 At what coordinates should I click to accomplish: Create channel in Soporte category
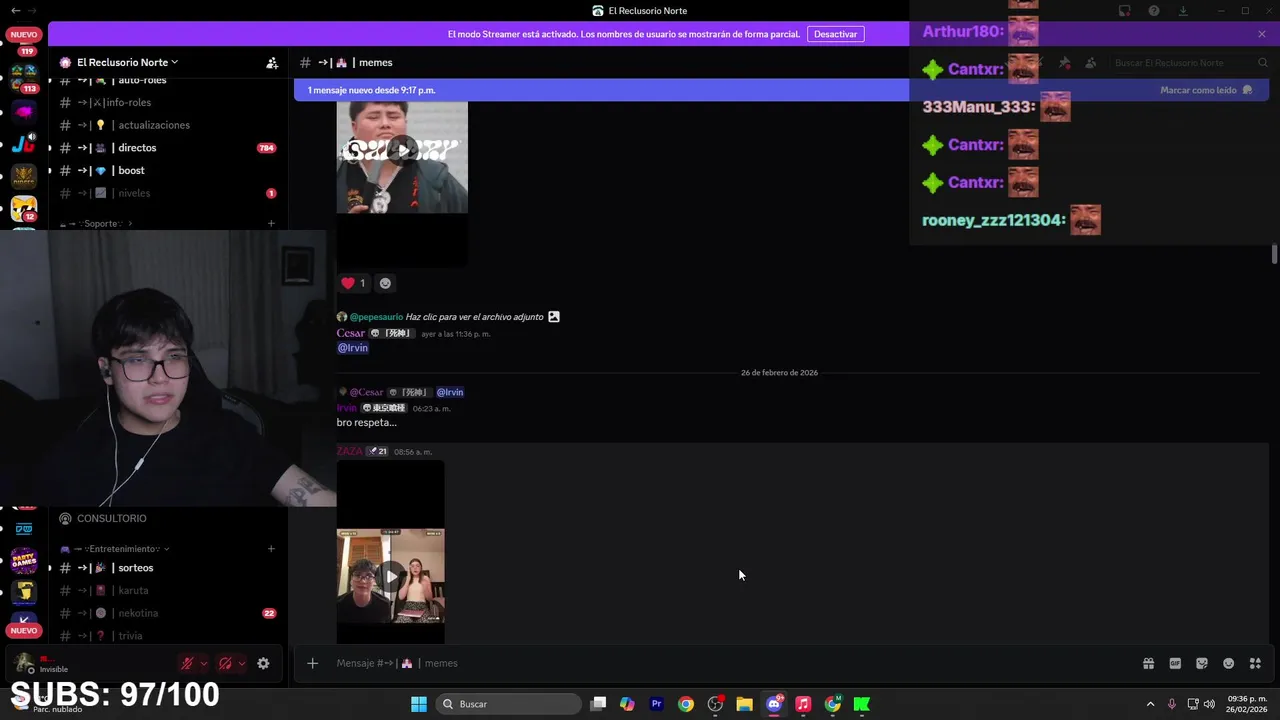tap(271, 223)
